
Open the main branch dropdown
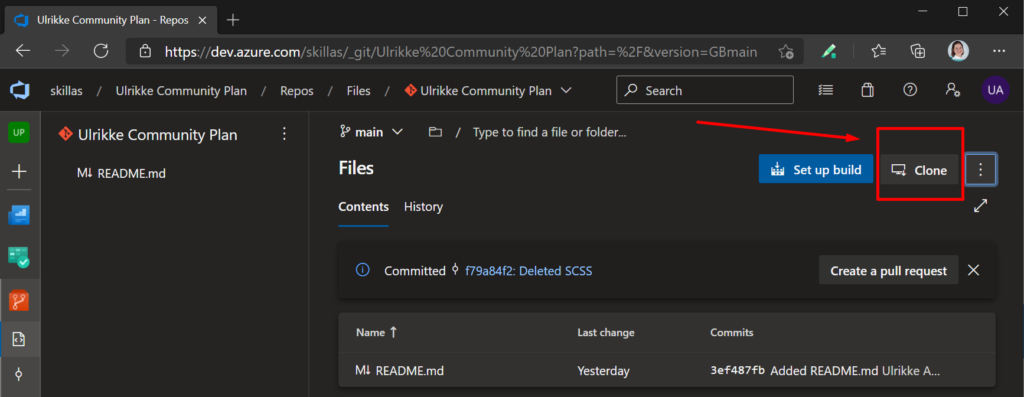[x=371, y=133]
